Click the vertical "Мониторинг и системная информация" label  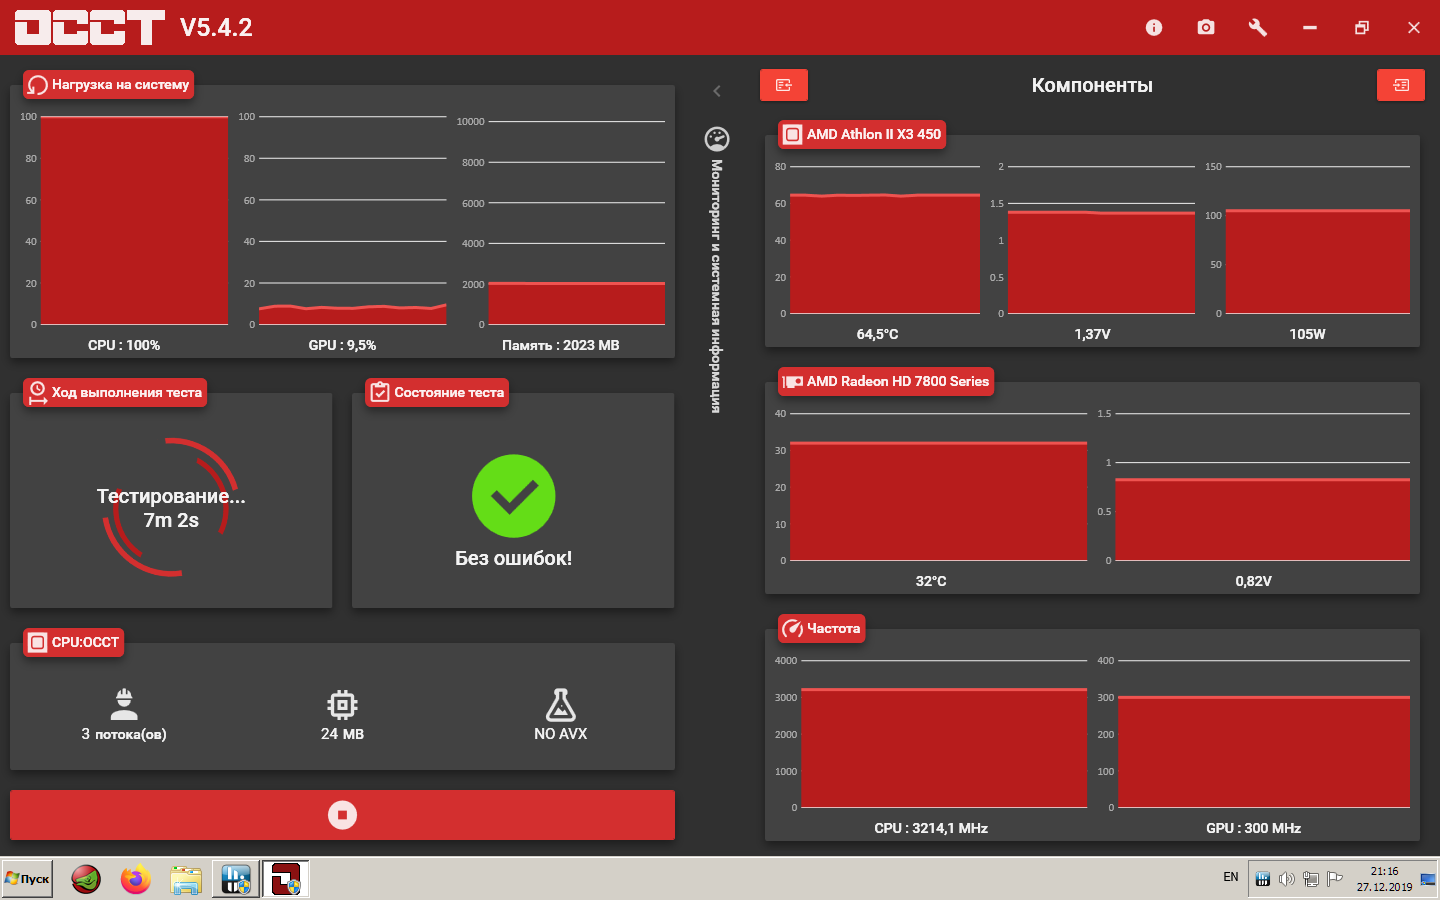click(x=717, y=286)
